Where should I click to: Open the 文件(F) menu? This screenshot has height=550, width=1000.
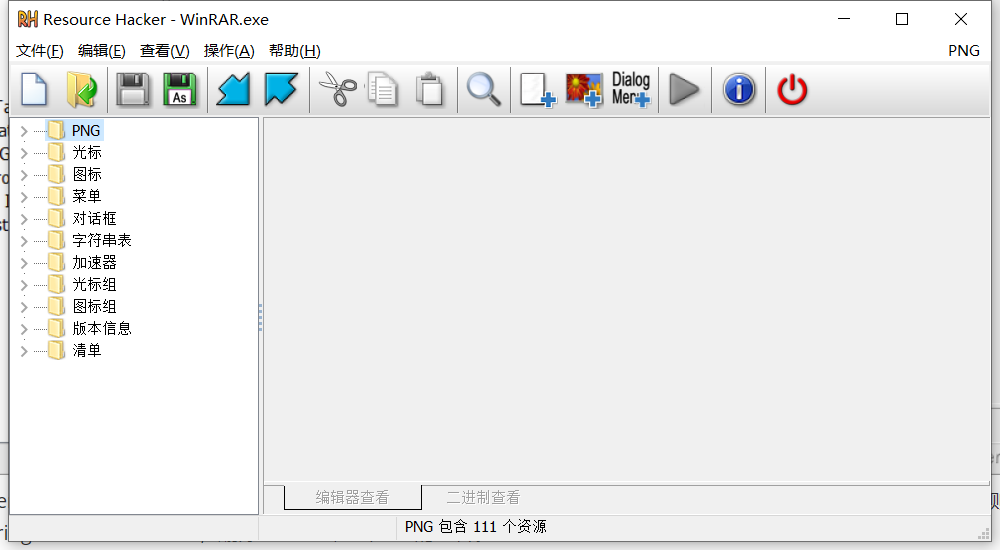(x=40, y=50)
